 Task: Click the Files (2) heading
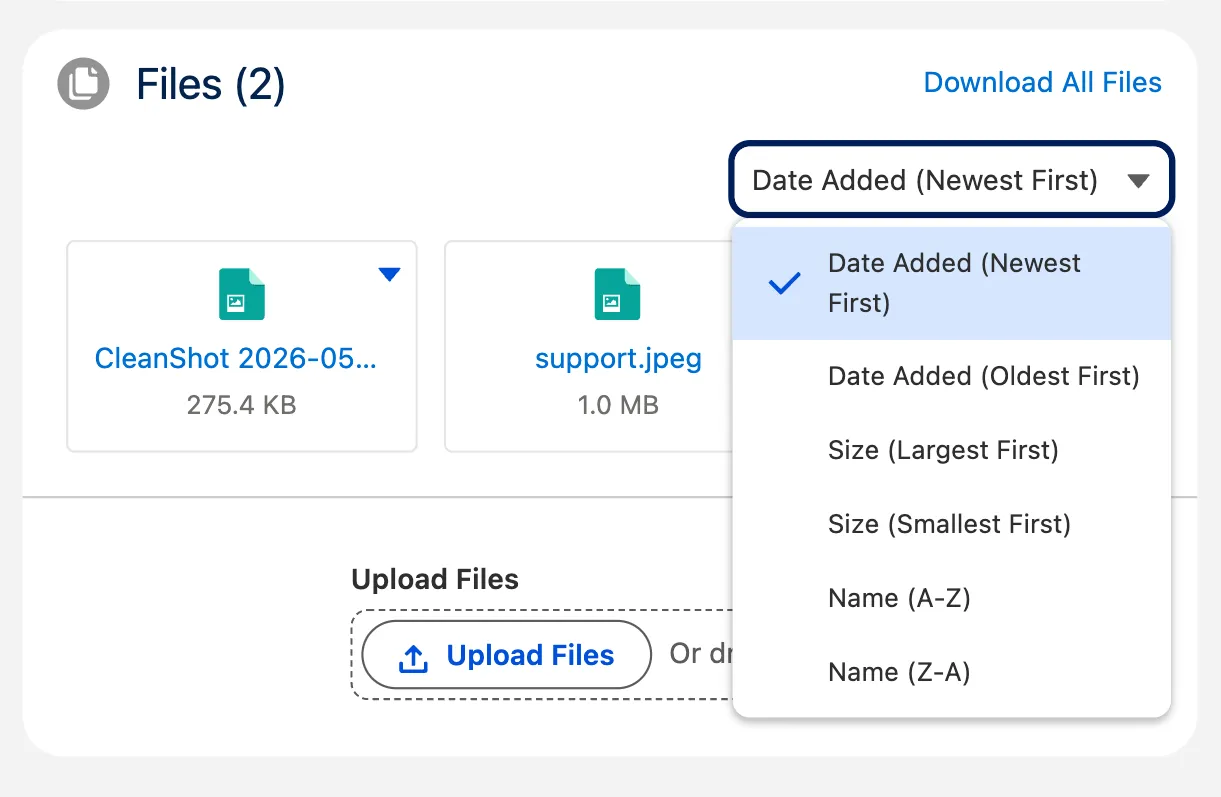[x=211, y=84]
